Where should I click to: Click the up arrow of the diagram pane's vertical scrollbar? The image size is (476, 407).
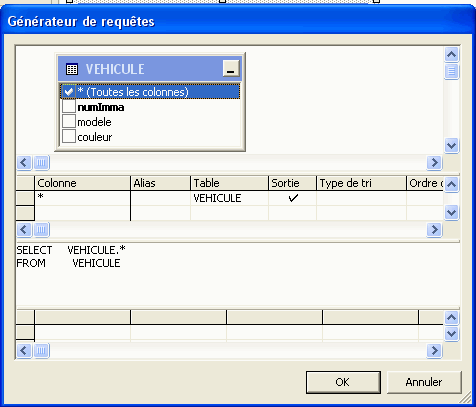[451, 54]
